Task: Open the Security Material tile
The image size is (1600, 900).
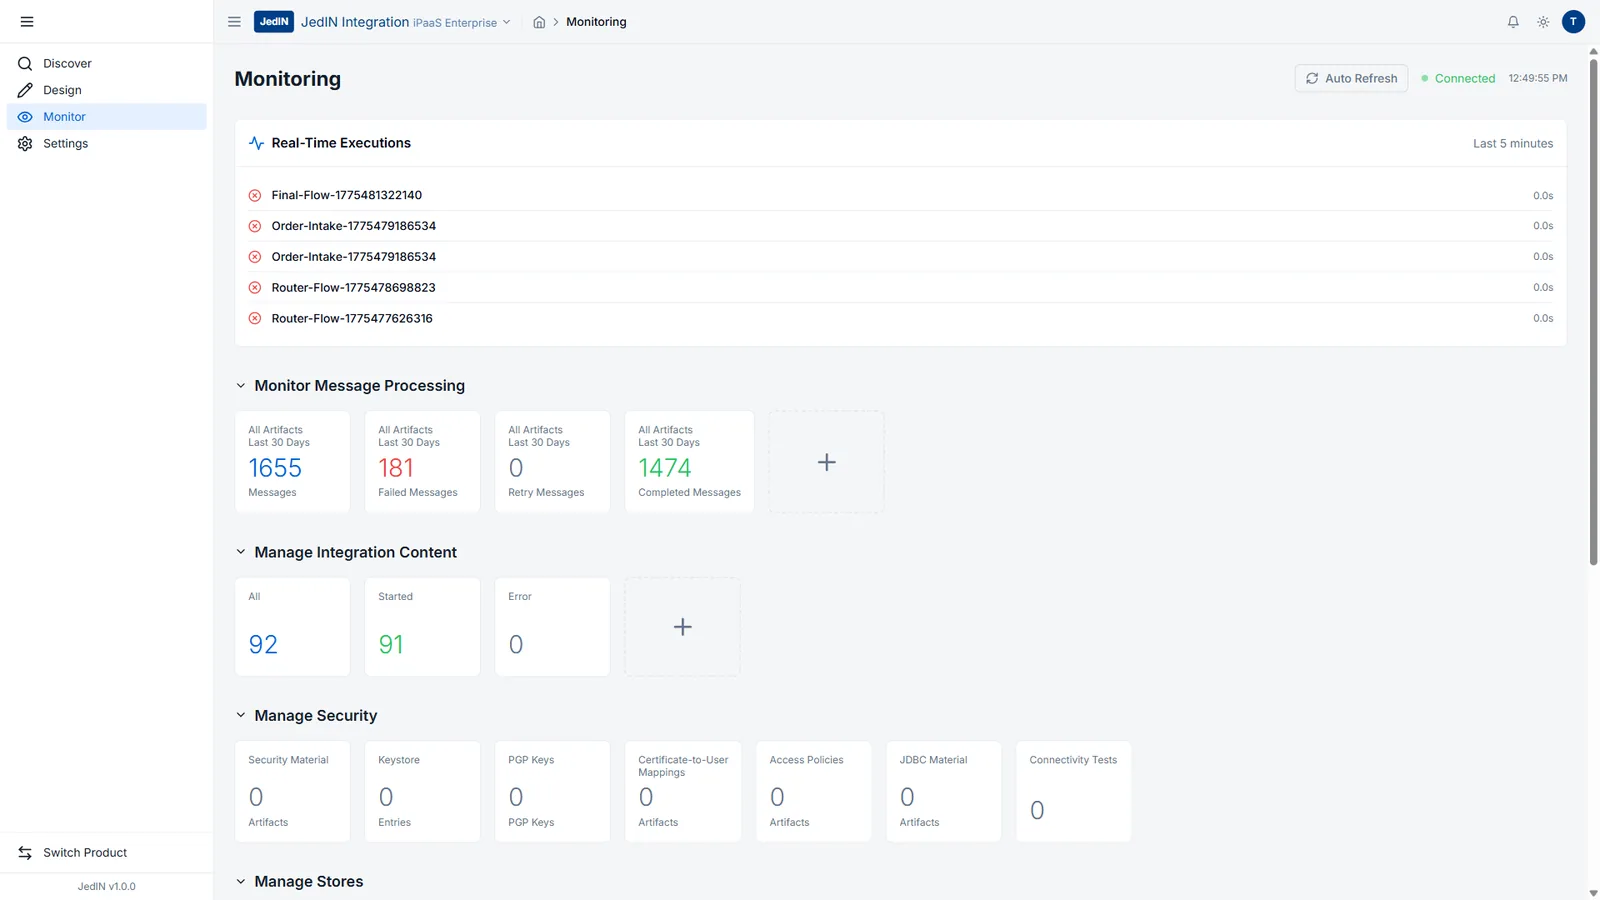Action: click(292, 791)
